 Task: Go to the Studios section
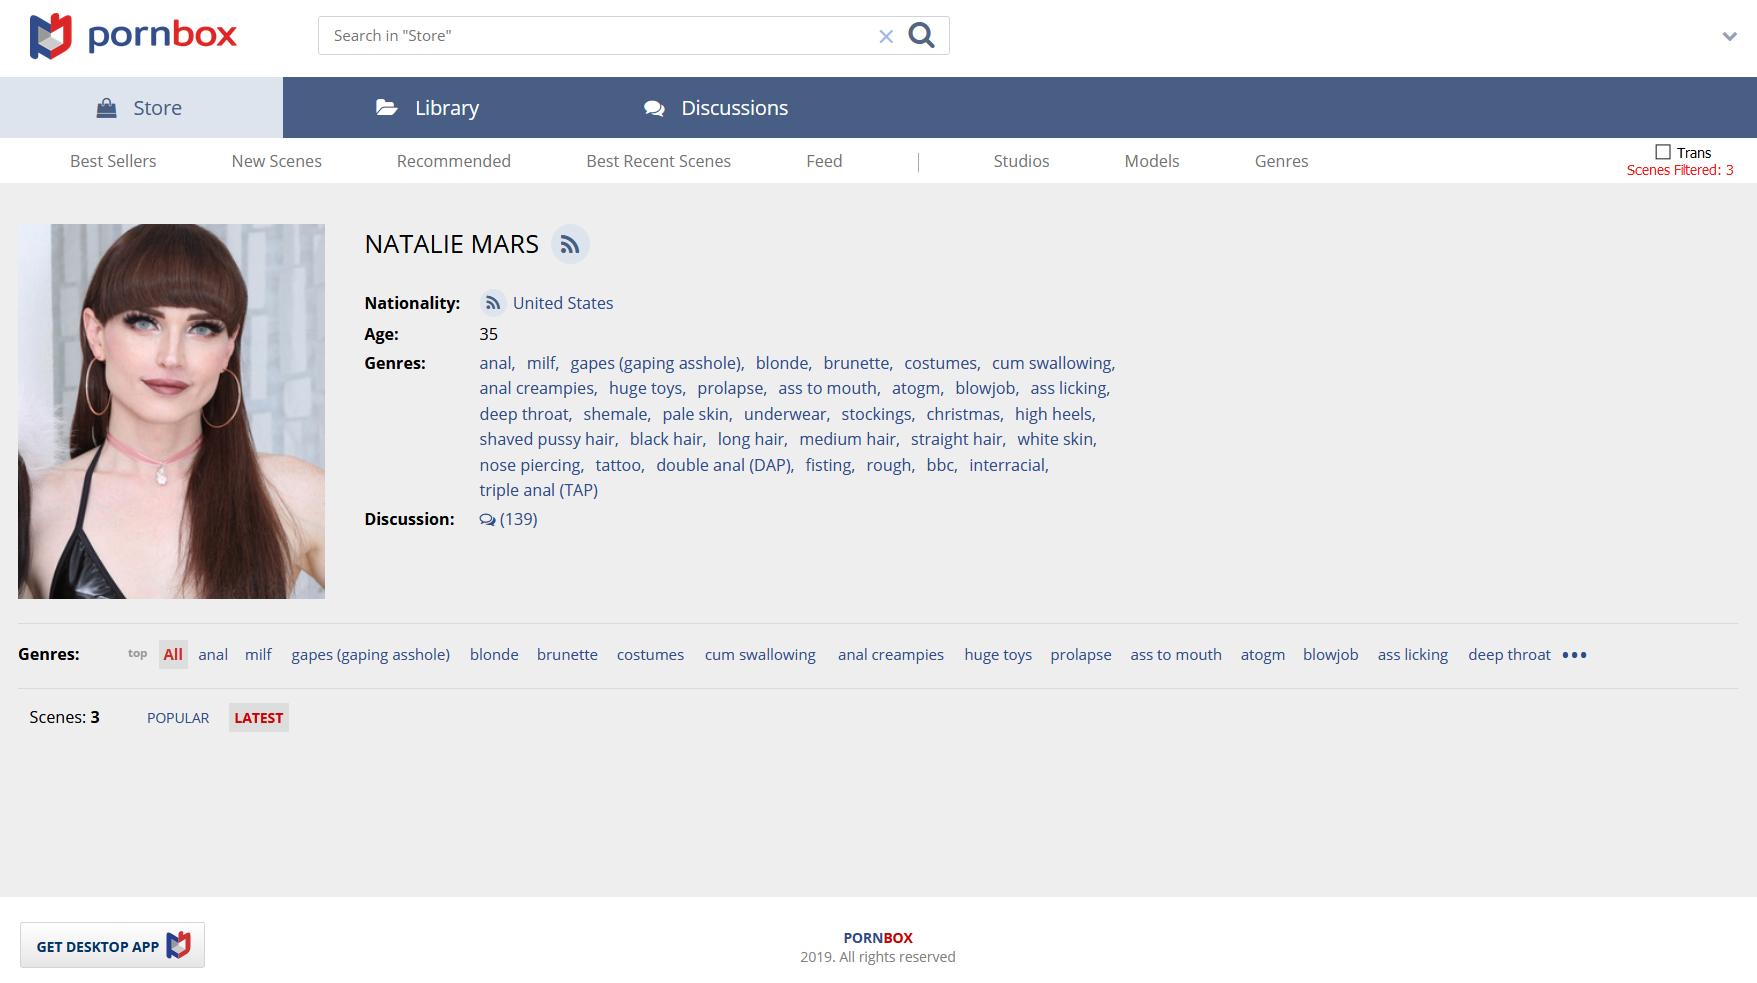pos(1021,161)
